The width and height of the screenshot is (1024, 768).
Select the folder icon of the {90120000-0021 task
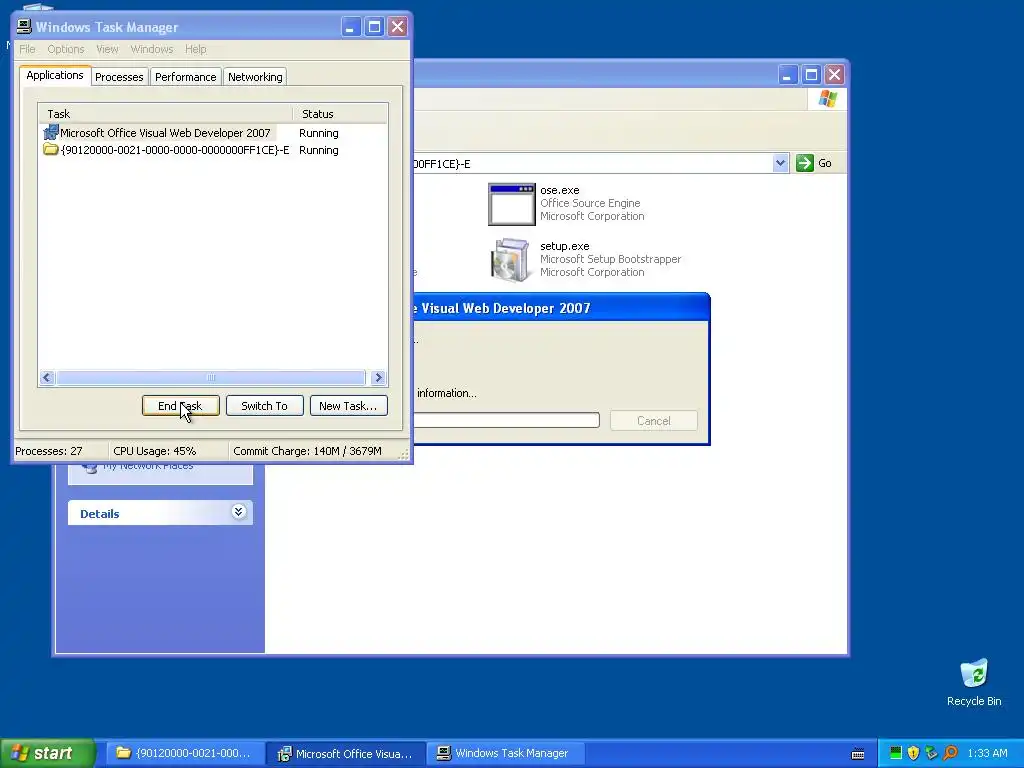pos(51,150)
